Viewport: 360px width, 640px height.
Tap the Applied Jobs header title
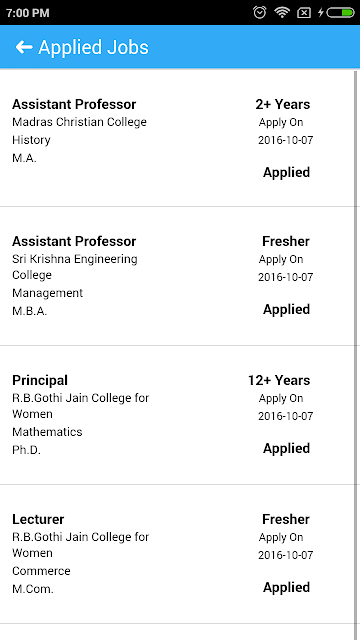(x=93, y=47)
